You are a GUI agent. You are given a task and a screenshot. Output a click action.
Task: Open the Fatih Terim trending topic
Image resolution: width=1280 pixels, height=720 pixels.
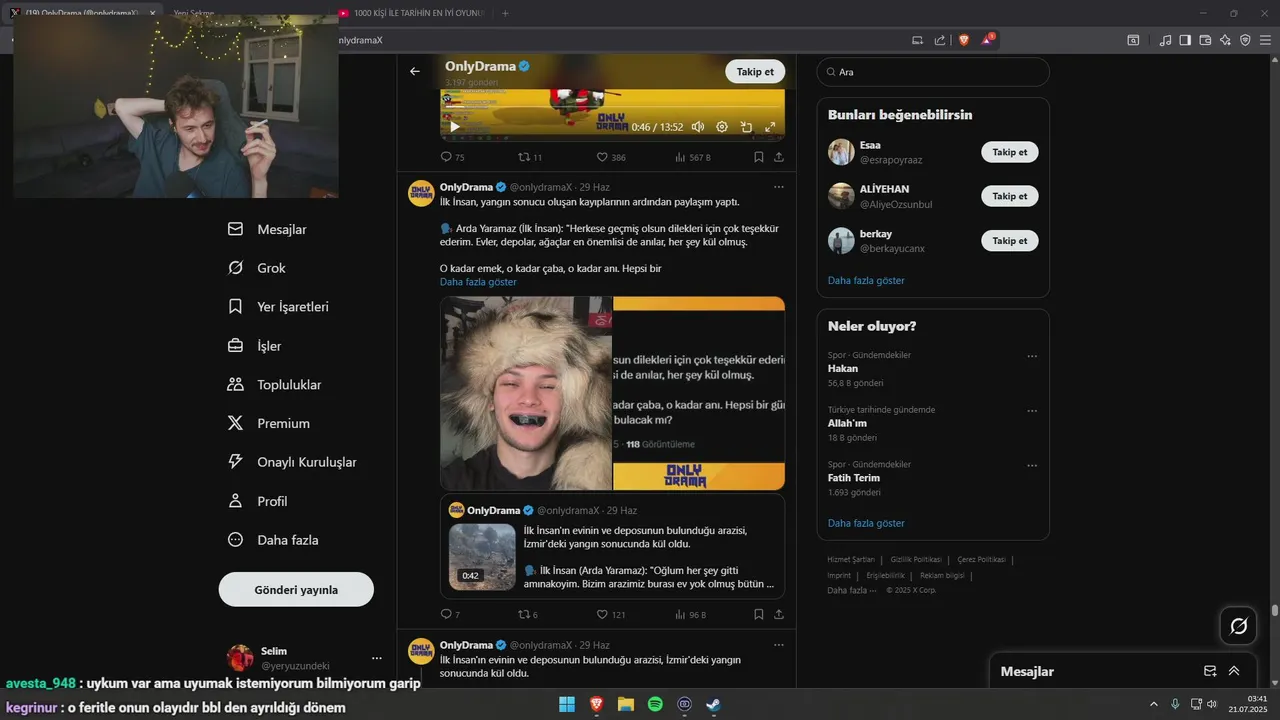pos(854,478)
